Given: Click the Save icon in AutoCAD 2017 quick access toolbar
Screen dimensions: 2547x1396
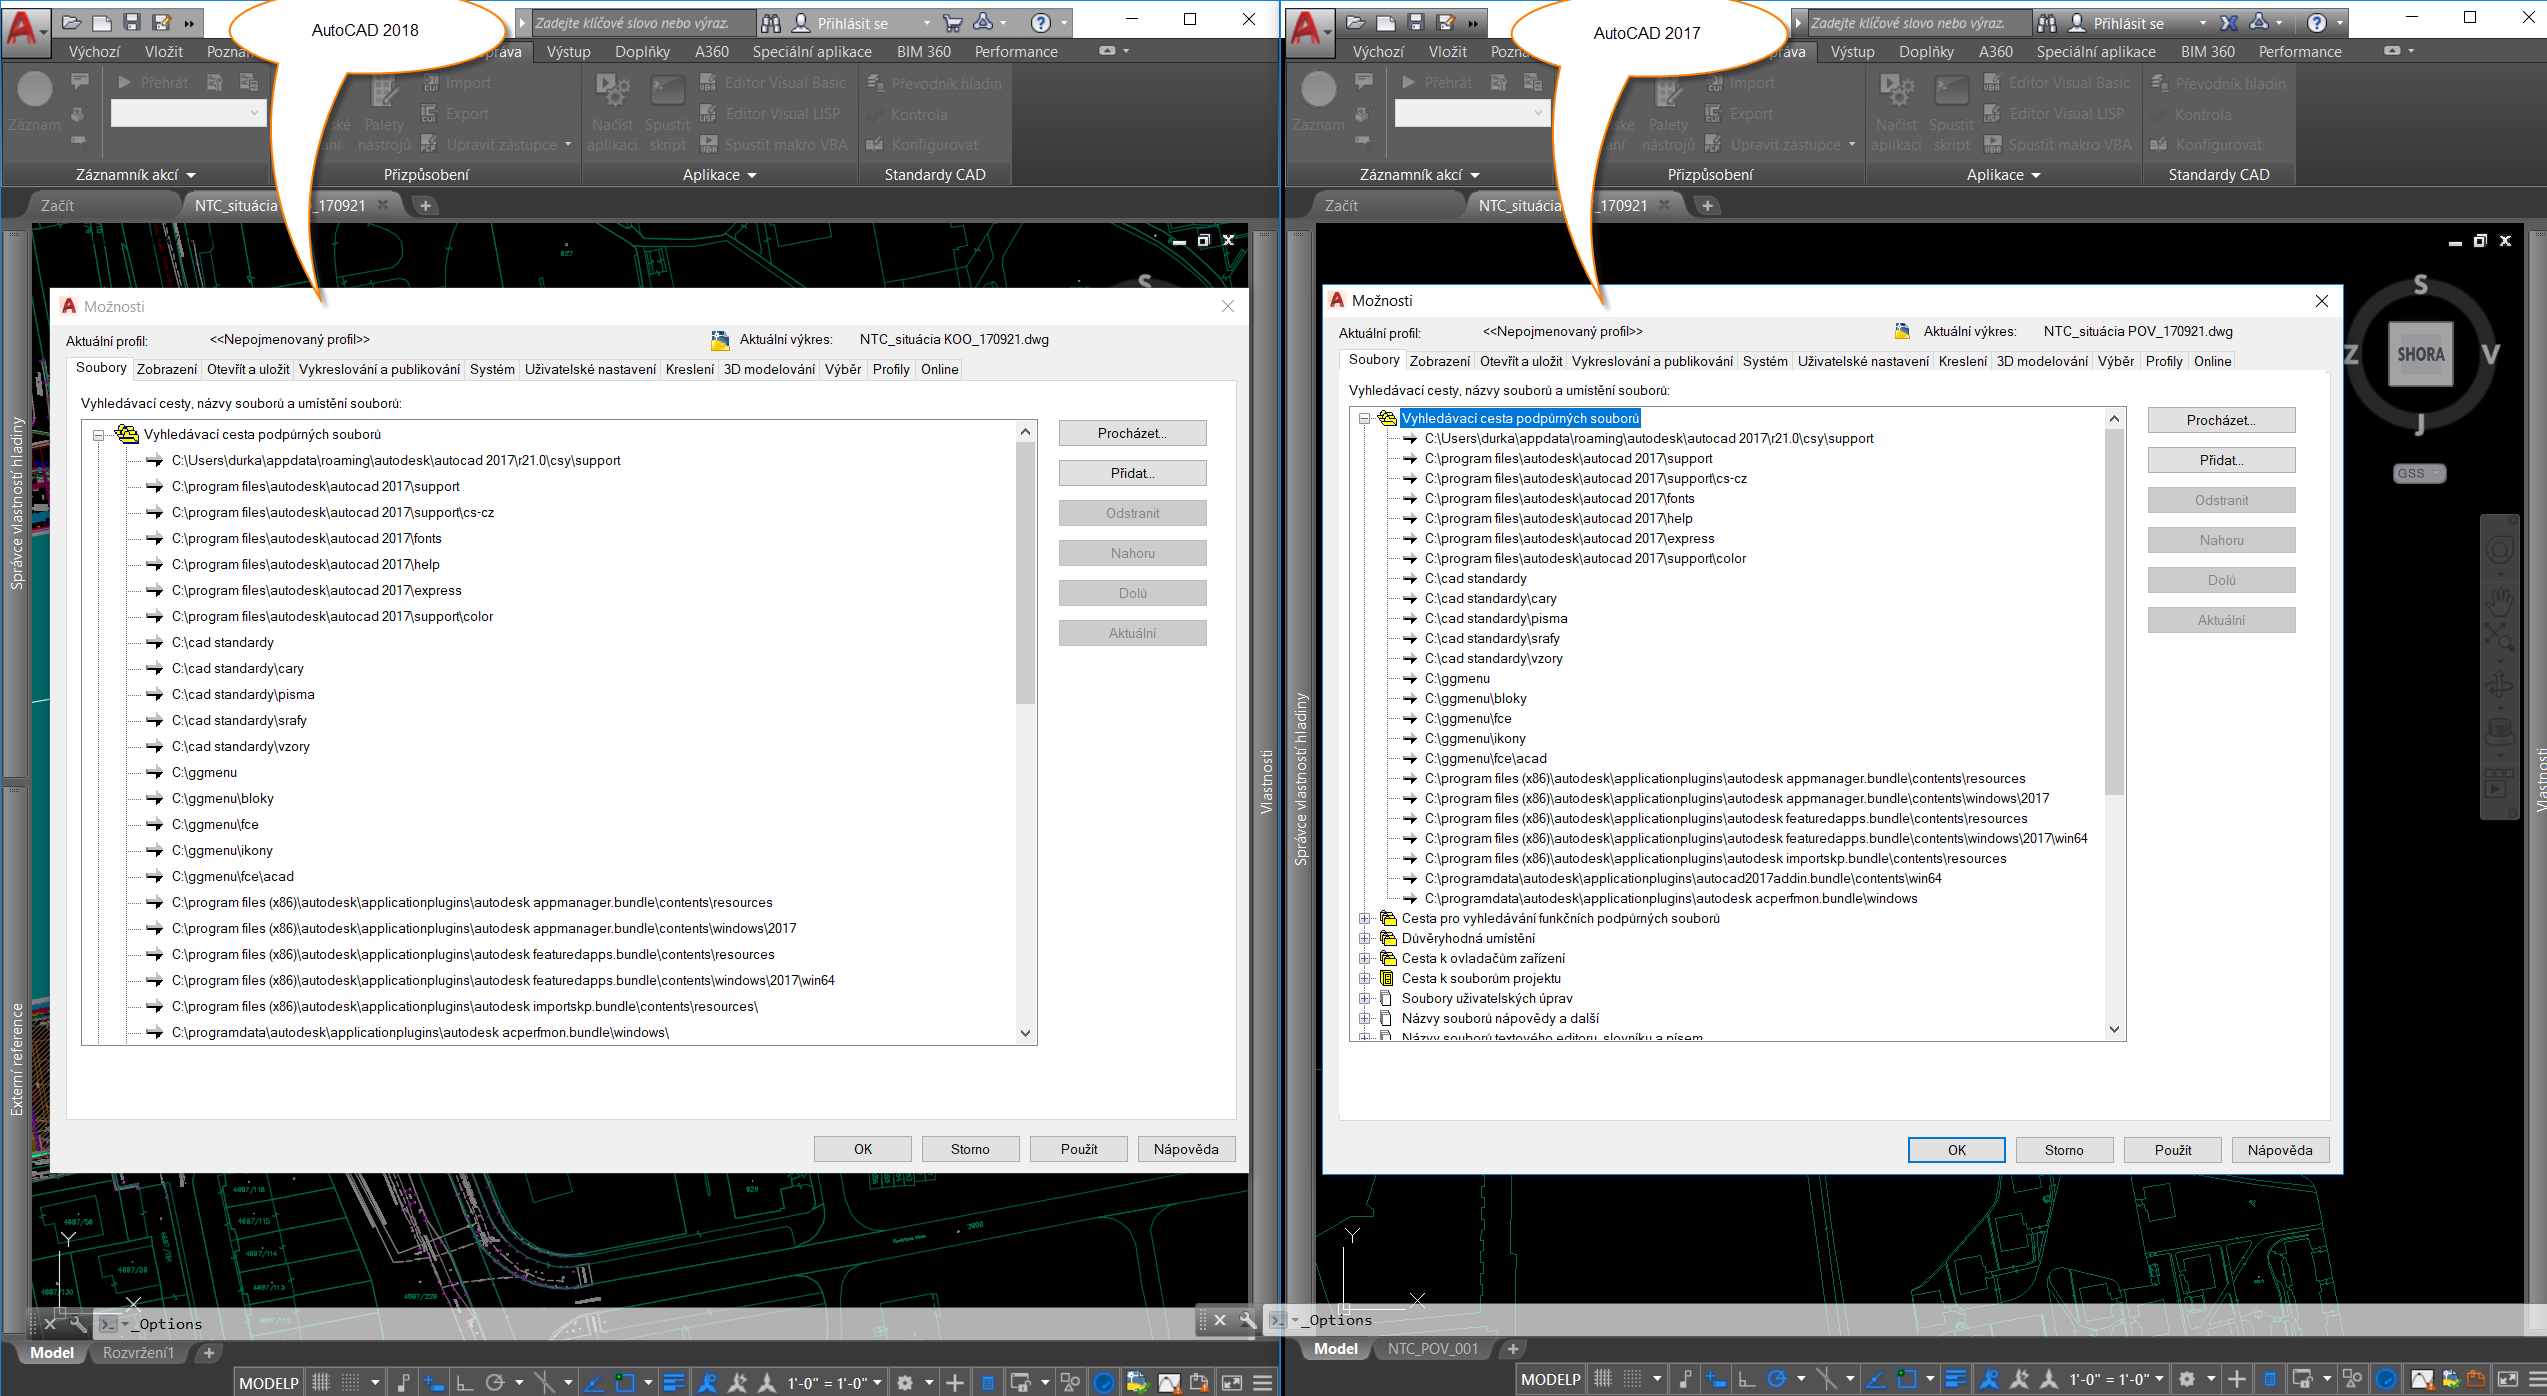Looking at the screenshot, I should [x=1415, y=22].
